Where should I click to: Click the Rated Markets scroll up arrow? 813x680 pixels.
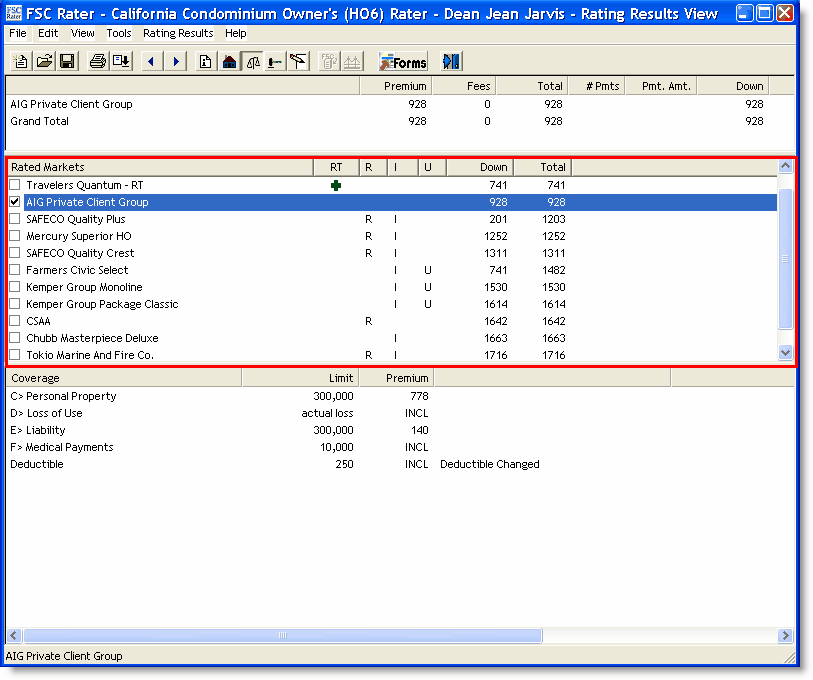(786, 166)
